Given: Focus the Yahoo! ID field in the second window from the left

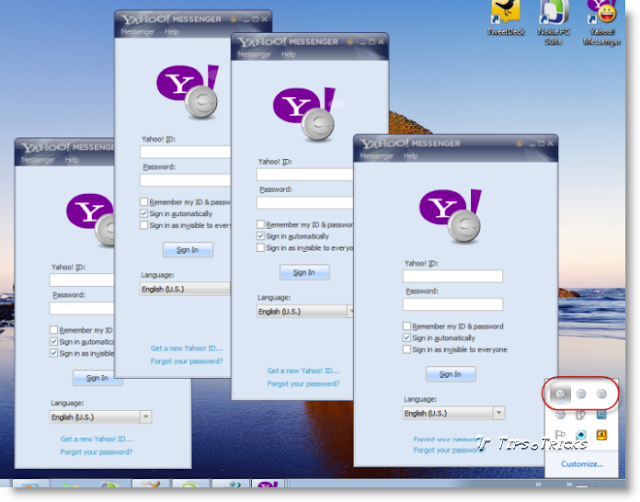Looking at the screenshot, I should coord(185,152).
